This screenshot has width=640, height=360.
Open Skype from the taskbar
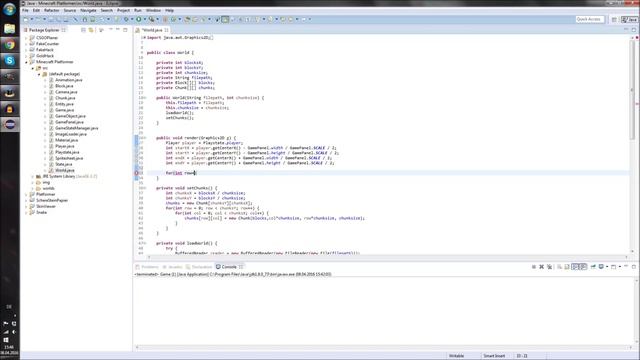[9, 60]
